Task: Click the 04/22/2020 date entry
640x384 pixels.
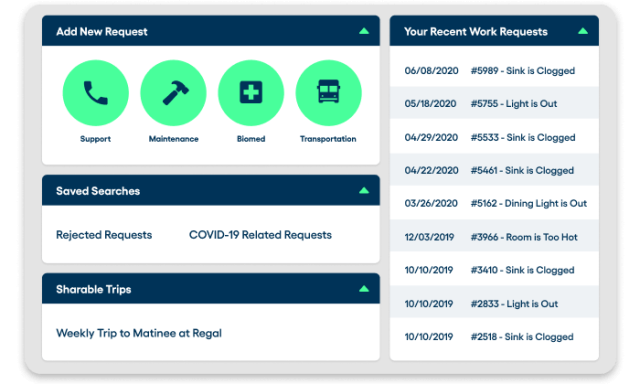Action: coord(431,171)
